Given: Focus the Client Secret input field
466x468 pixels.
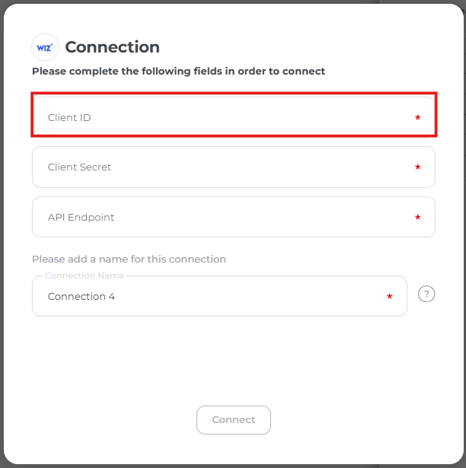Looking at the screenshot, I should pyautogui.click(x=234, y=167).
